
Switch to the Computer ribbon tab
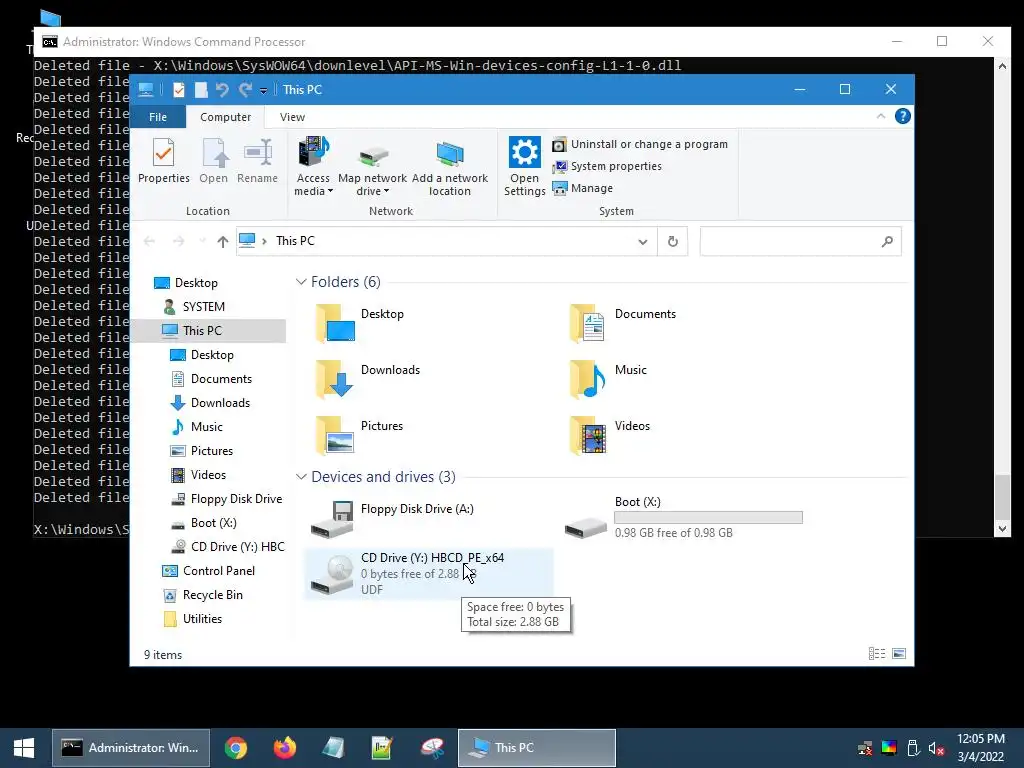pyautogui.click(x=225, y=117)
